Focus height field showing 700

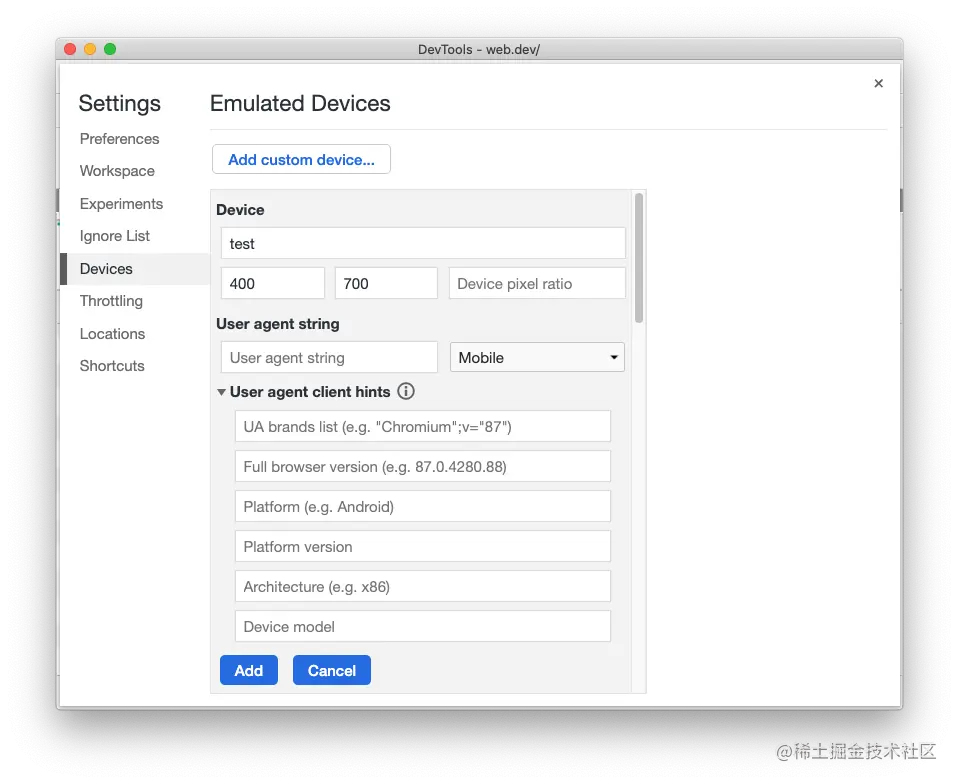pyautogui.click(x=386, y=283)
